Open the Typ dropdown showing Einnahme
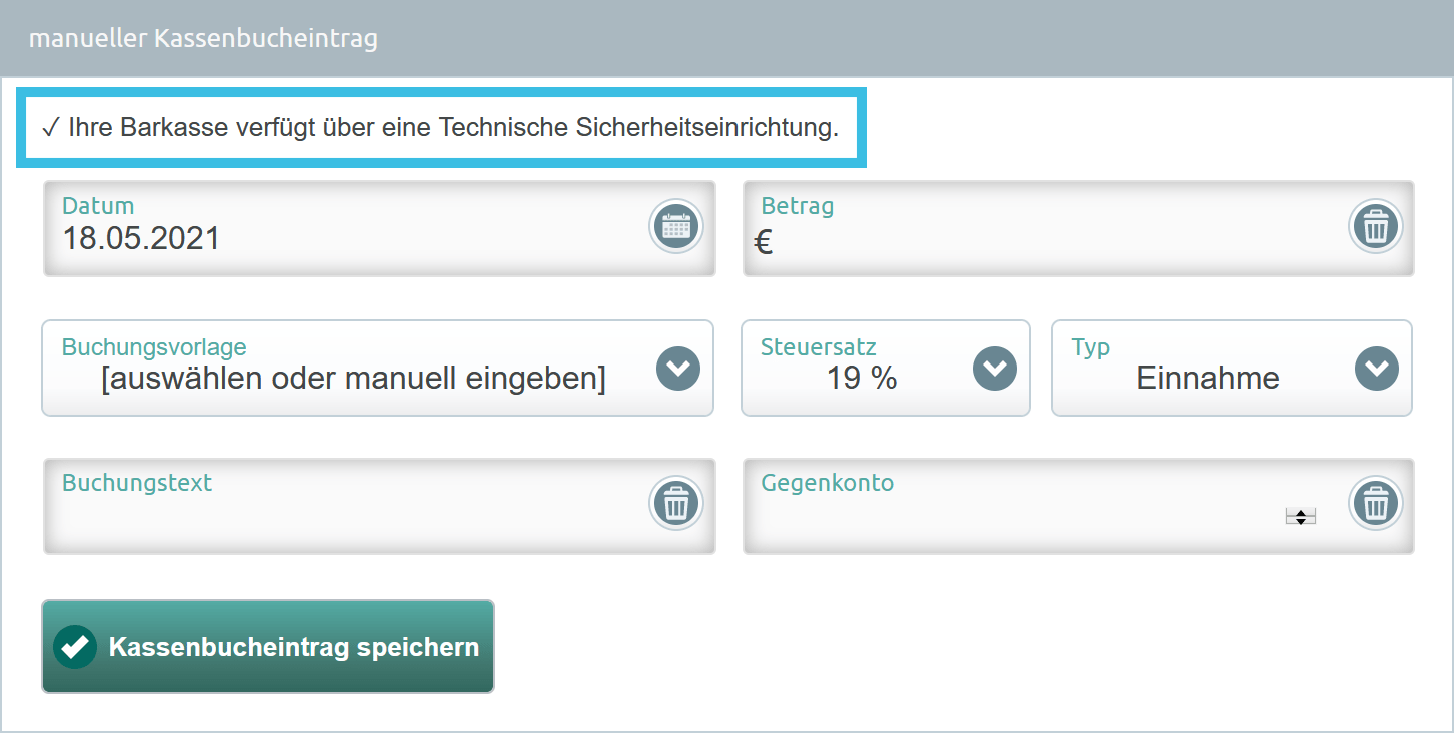1454x733 pixels. pyautogui.click(x=1231, y=368)
